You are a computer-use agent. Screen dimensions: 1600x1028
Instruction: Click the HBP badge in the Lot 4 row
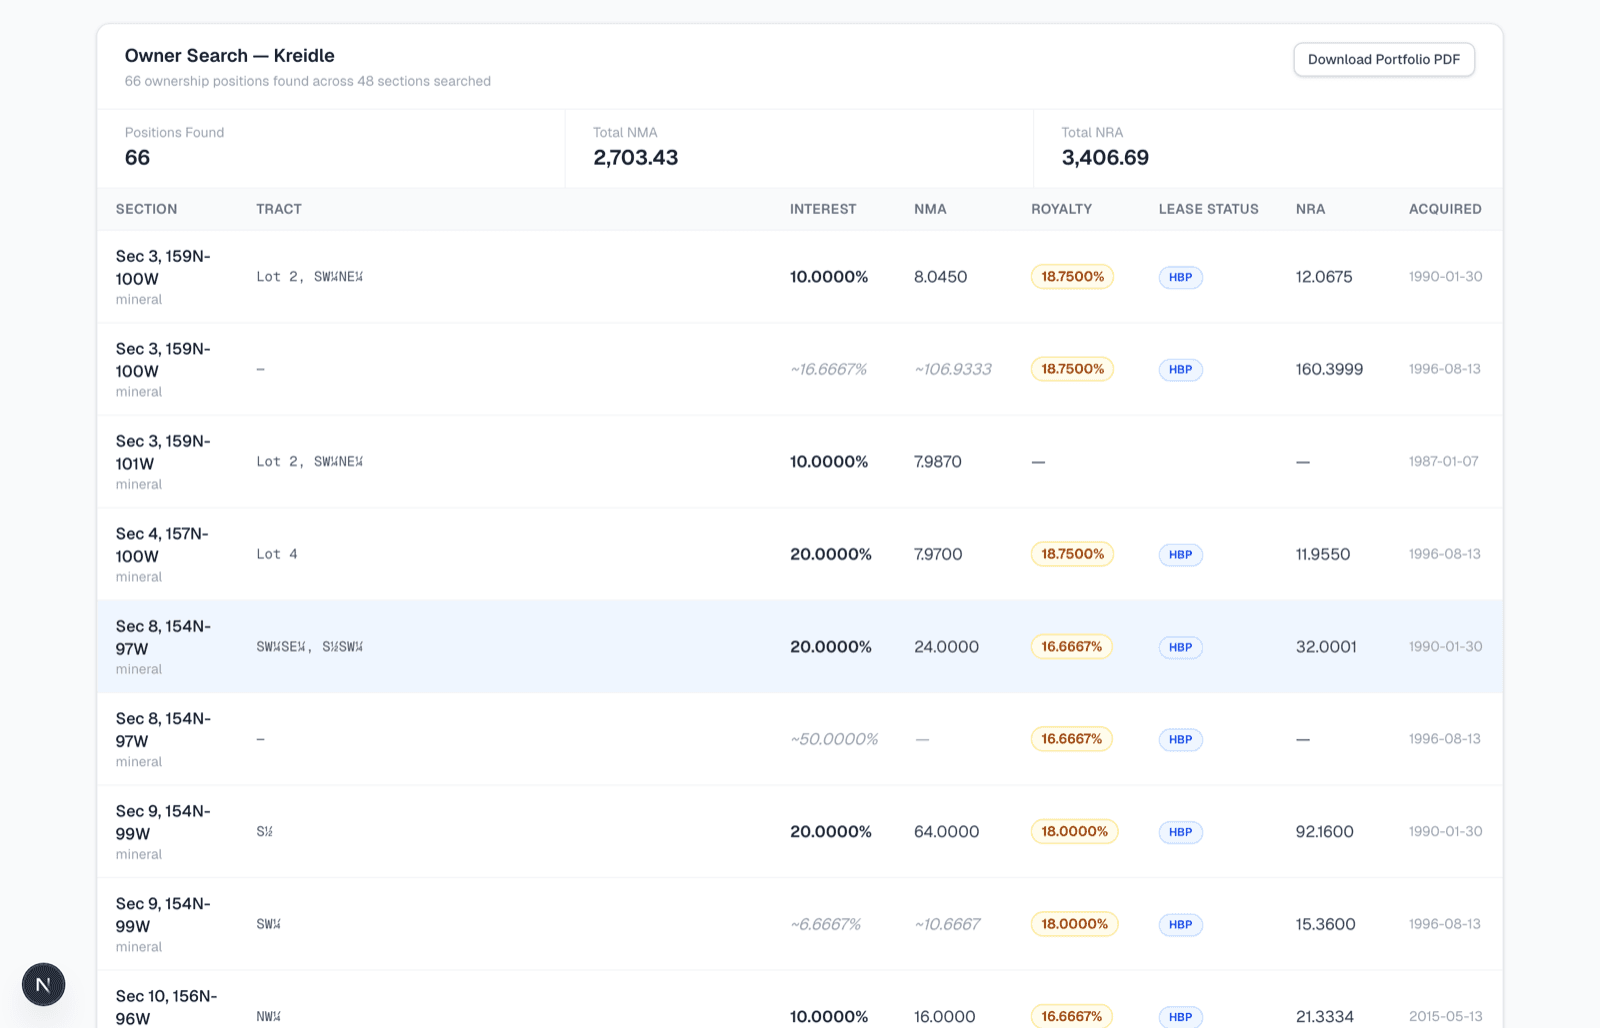tap(1180, 554)
